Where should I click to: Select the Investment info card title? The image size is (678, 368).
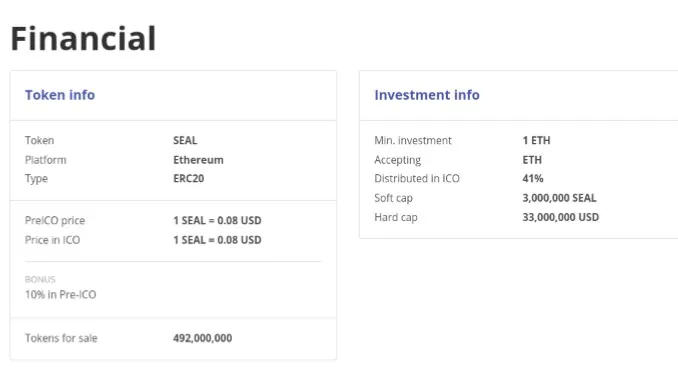point(427,95)
